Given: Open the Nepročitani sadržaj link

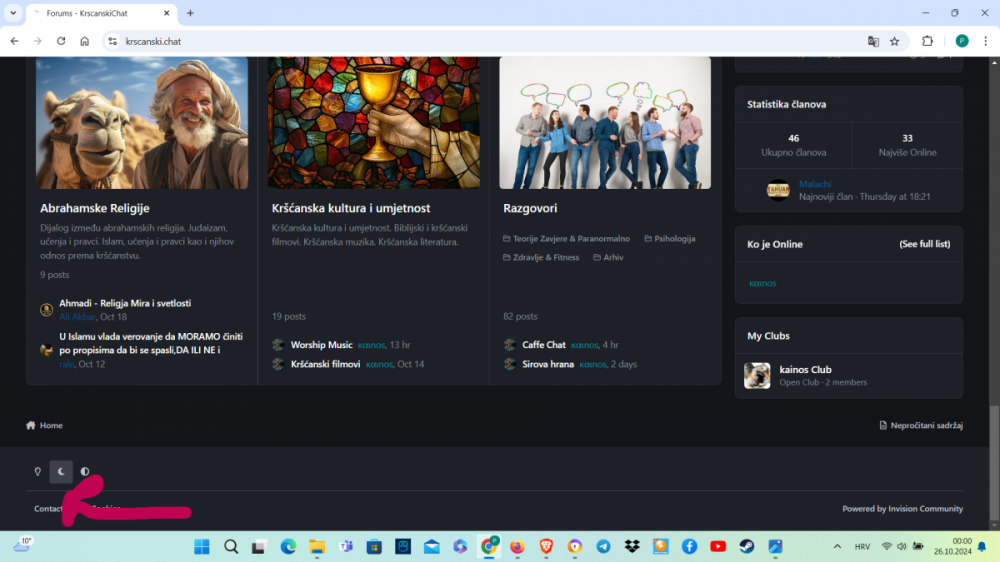Looking at the screenshot, I should point(920,425).
